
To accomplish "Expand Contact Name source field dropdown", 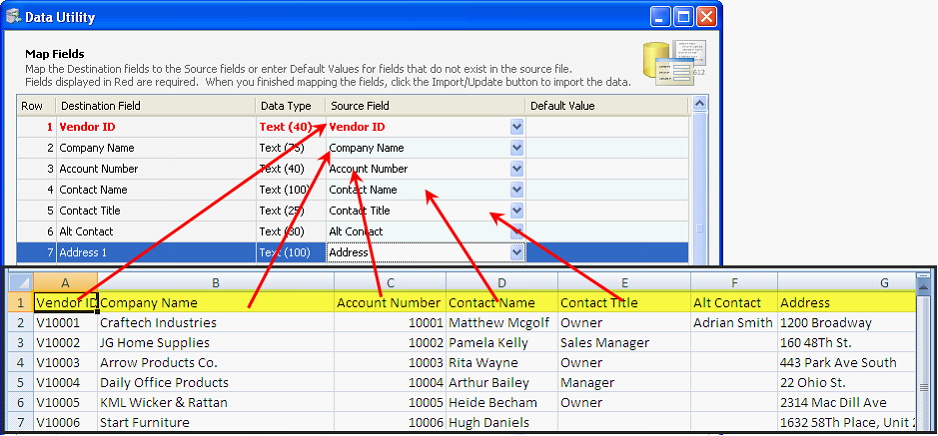I will point(517,190).
